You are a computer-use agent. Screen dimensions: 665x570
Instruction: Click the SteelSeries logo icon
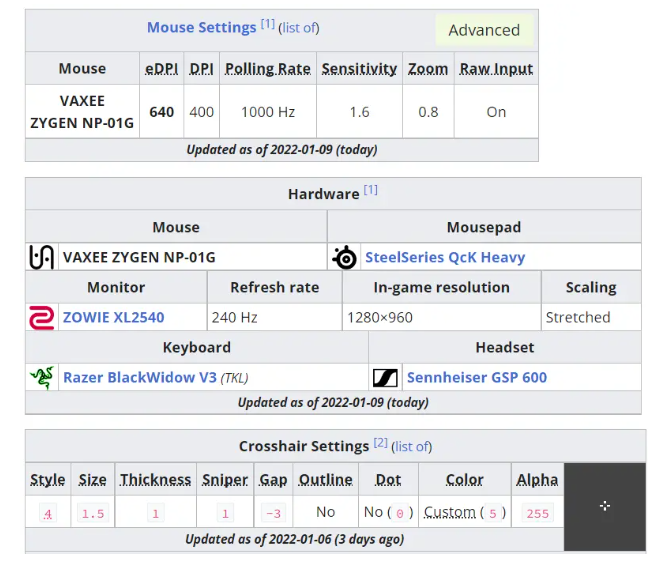[x=344, y=257]
